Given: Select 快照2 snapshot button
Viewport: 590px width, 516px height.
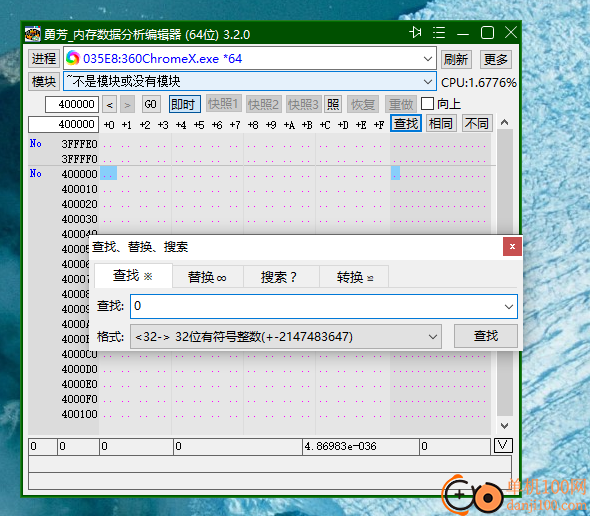Looking at the screenshot, I should tap(263, 104).
